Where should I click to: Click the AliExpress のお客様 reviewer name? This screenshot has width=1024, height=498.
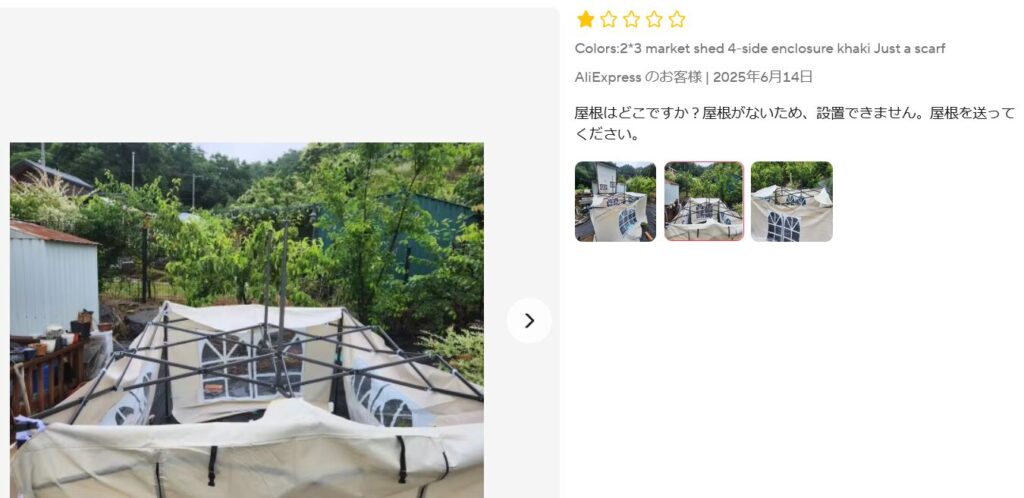coord(638,77)
